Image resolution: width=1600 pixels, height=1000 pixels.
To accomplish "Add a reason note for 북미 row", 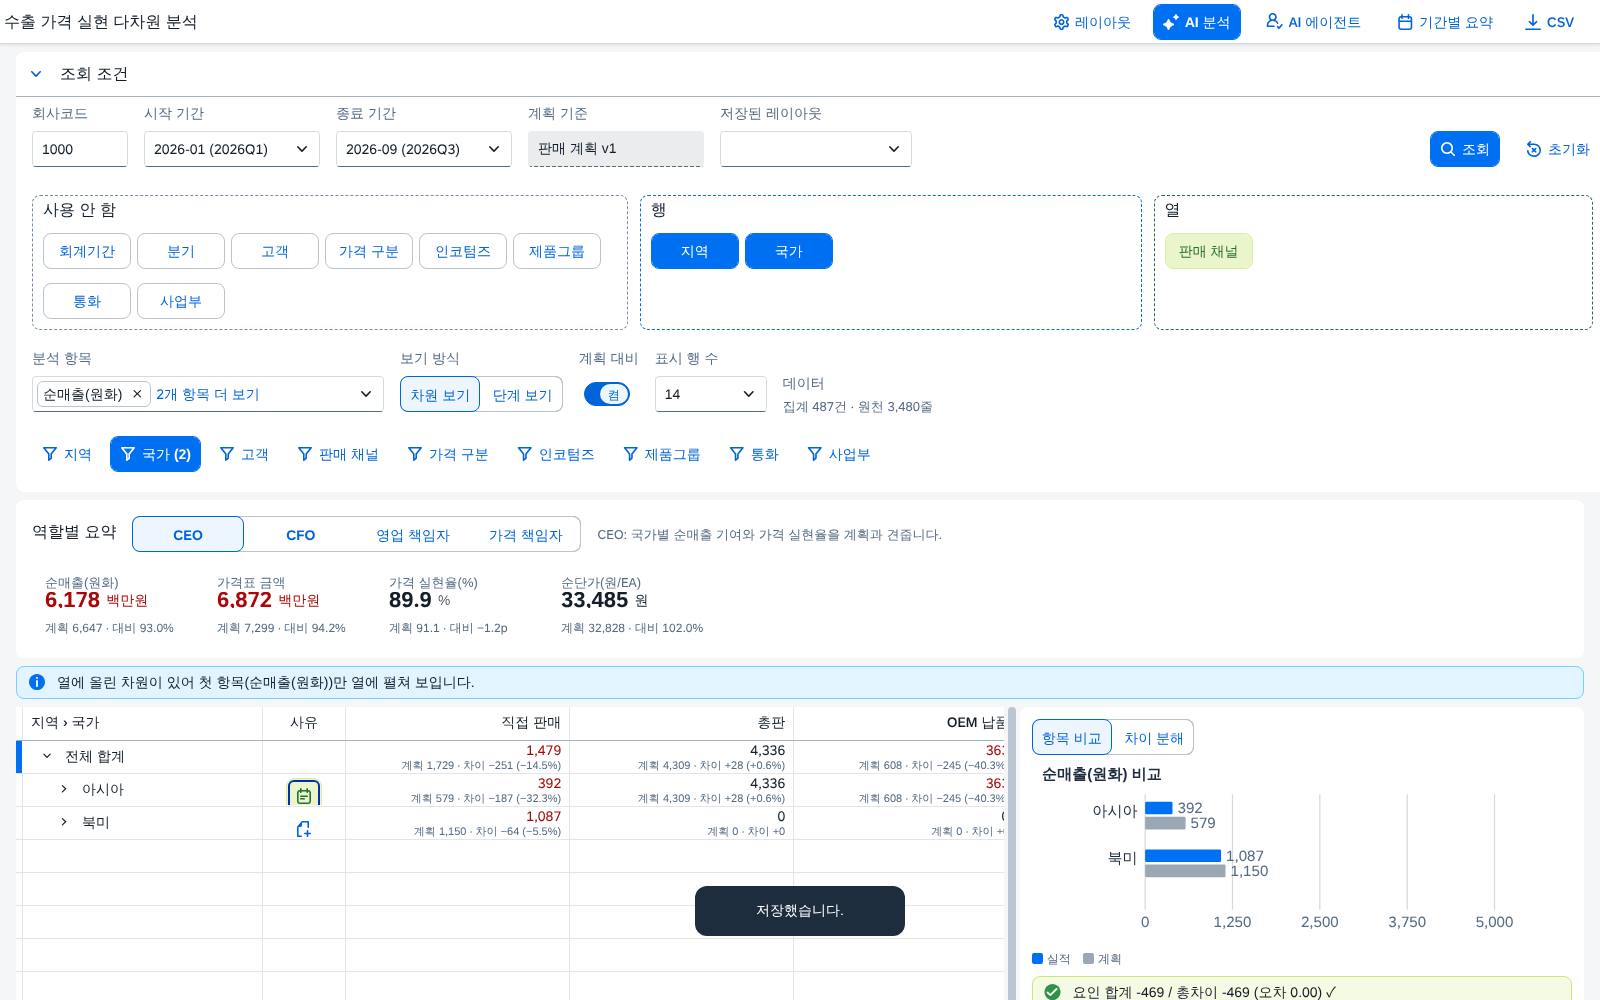I will coord(304,829).
